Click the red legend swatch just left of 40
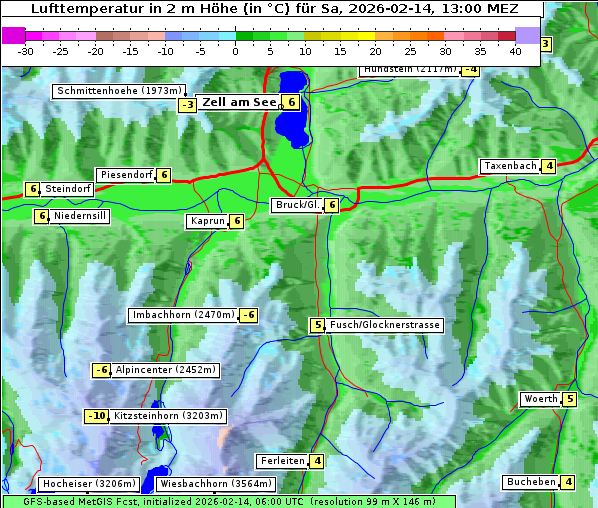The image size is (598, 508). [507, 36]
